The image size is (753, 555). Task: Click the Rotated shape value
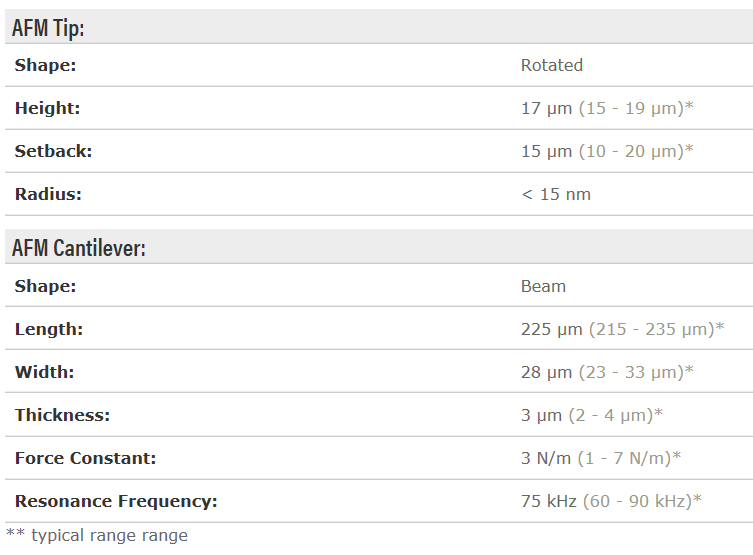[x=551, y=65]
